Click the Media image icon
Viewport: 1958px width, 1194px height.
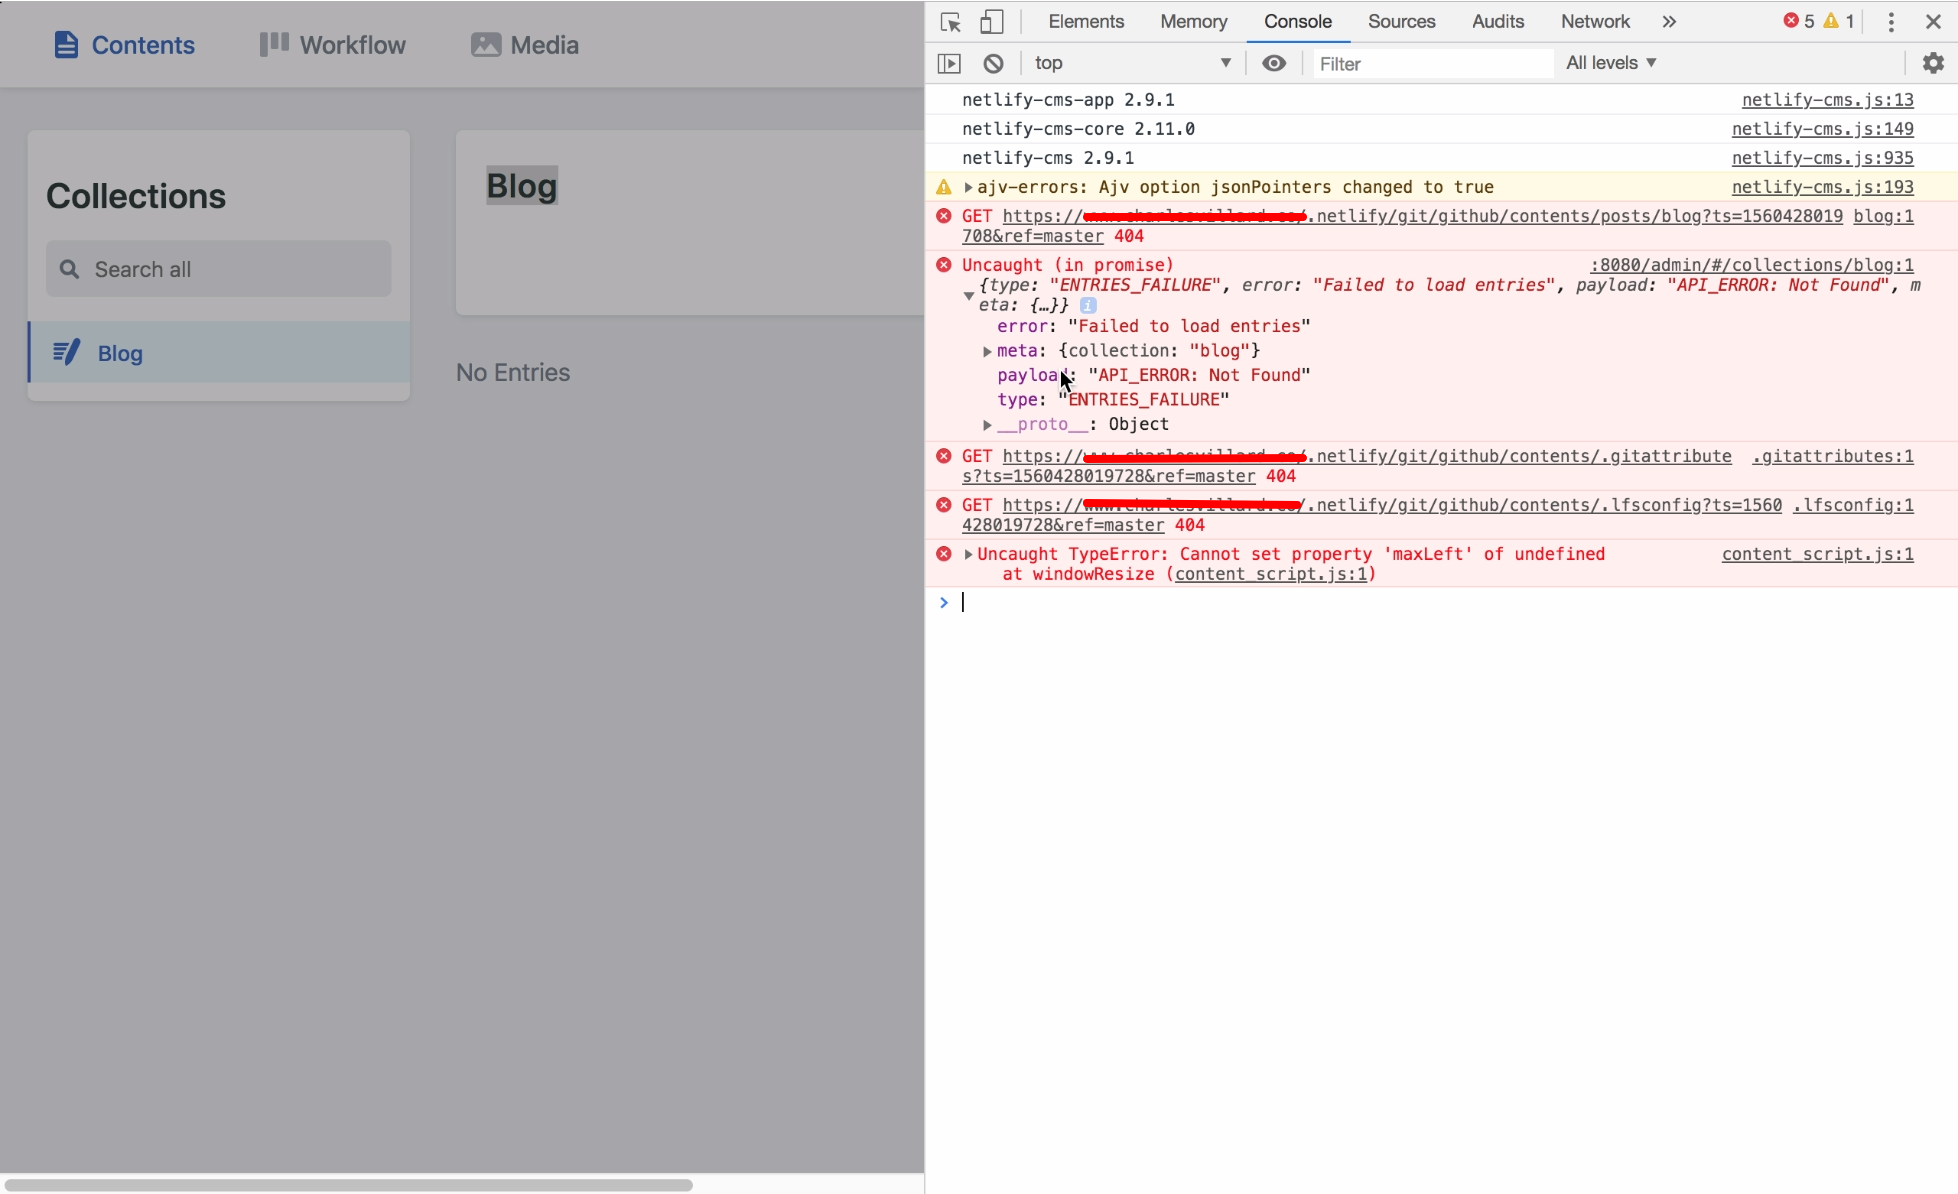[486, 45]
